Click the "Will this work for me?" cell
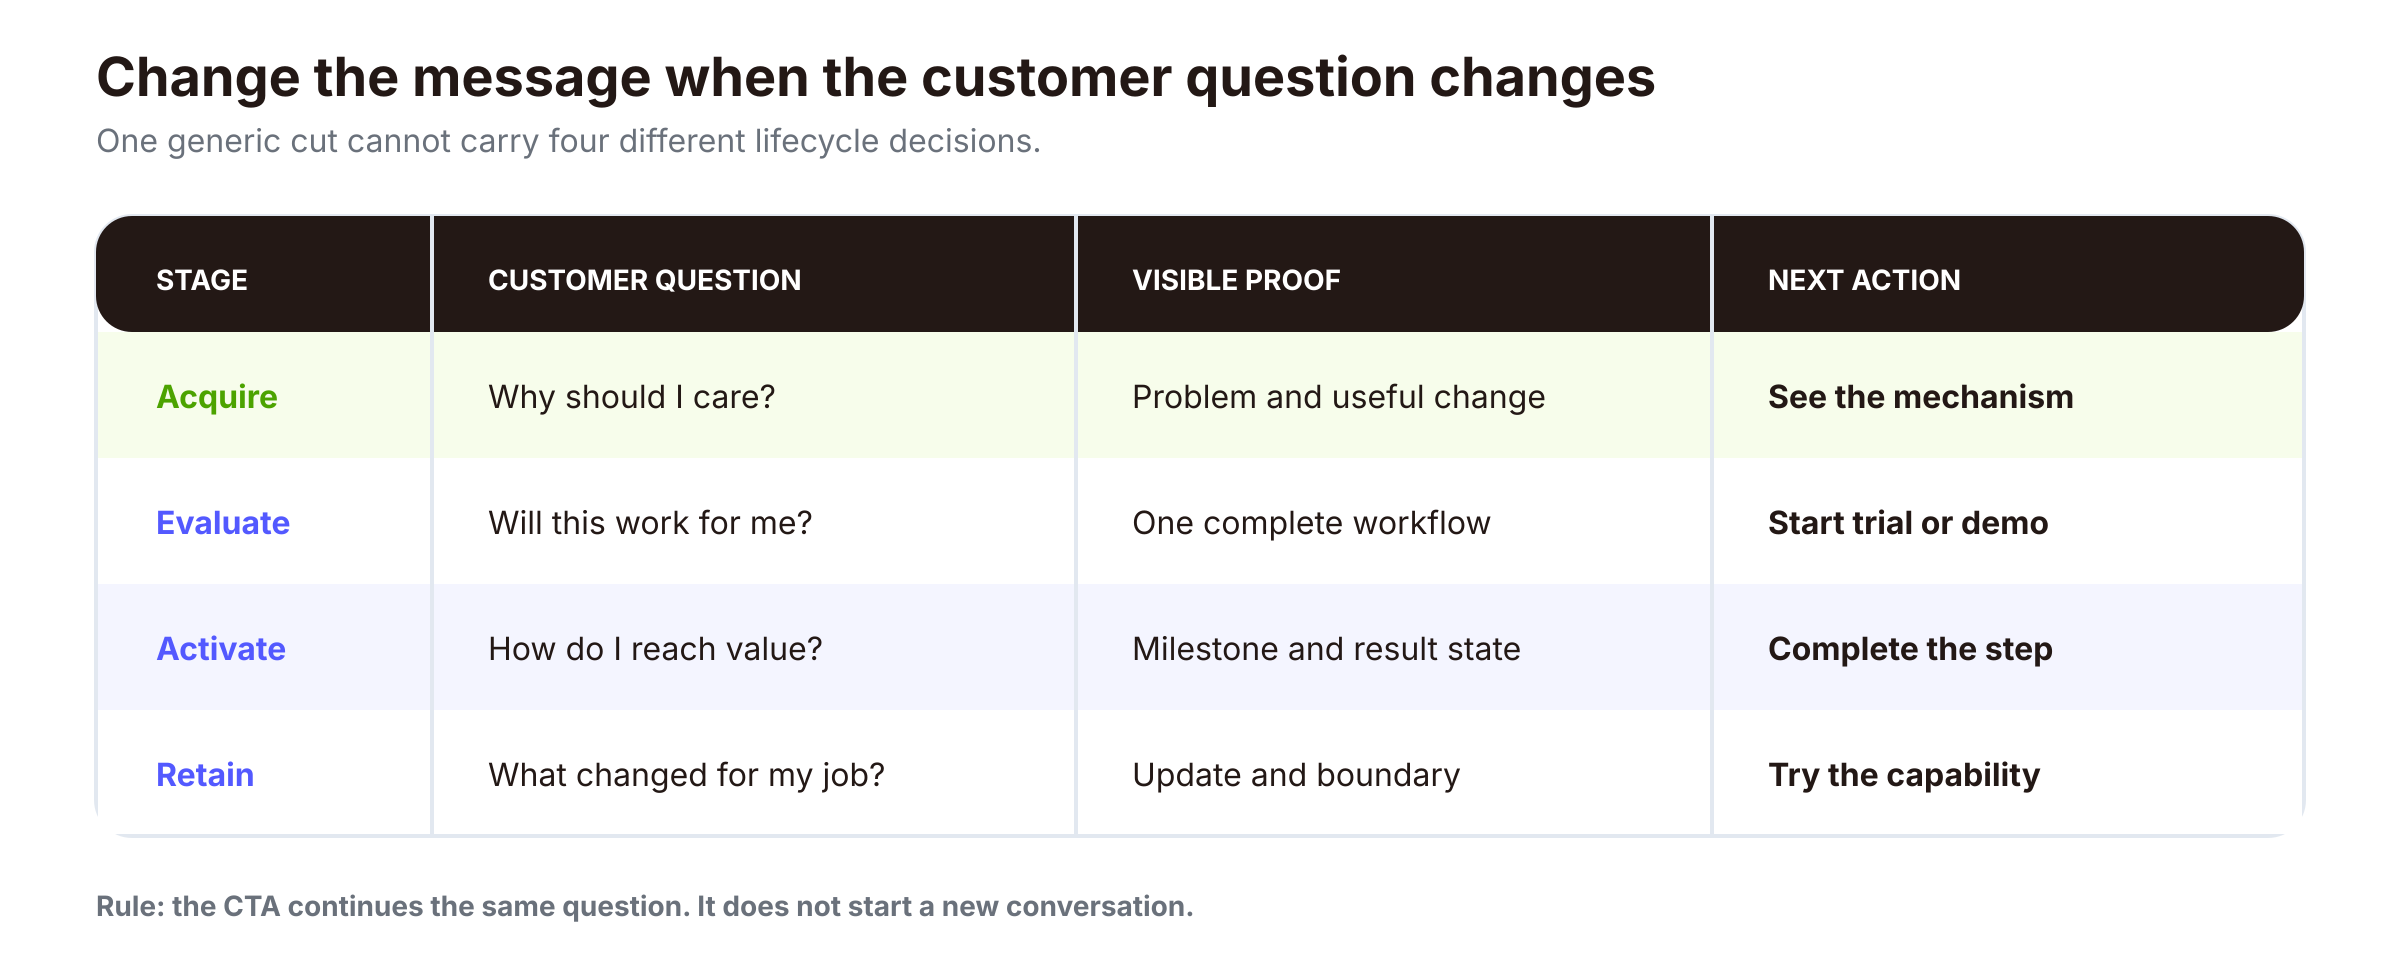Screen dimensions: 2400x960 pyautogui.click(x=650, y=523)
